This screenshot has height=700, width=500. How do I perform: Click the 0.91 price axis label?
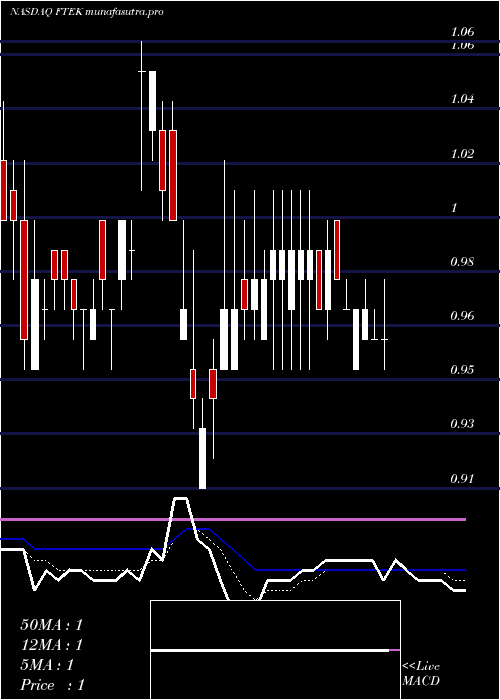(x=462, y=479)
